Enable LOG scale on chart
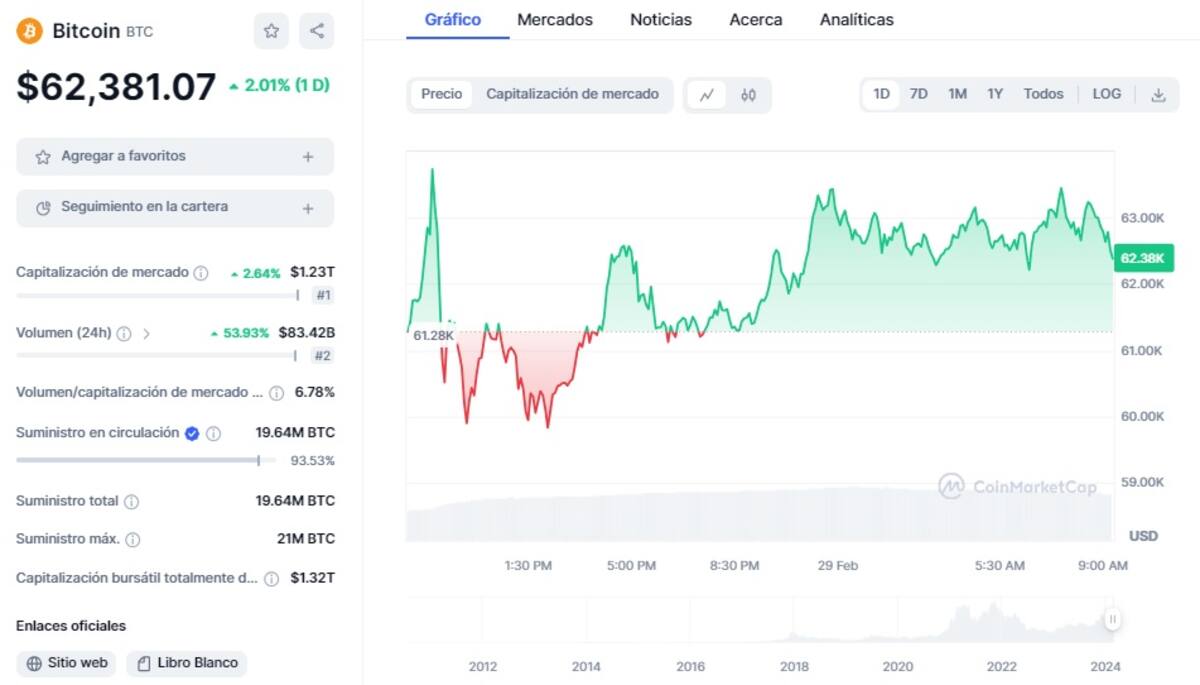Screen dimensions: 1200x685 coord(1106,94)
